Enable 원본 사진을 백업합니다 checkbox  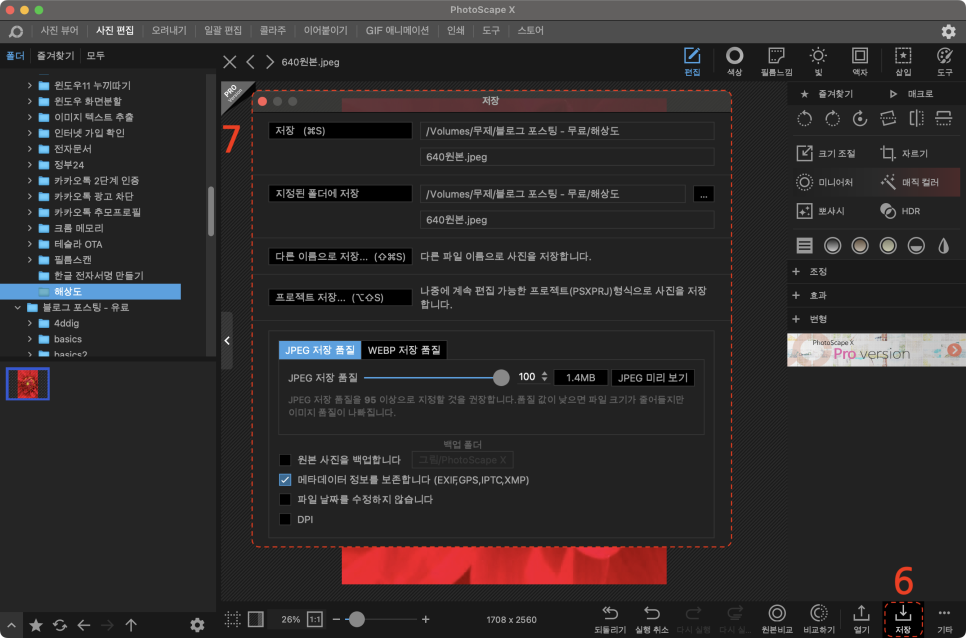coord(285,460)
